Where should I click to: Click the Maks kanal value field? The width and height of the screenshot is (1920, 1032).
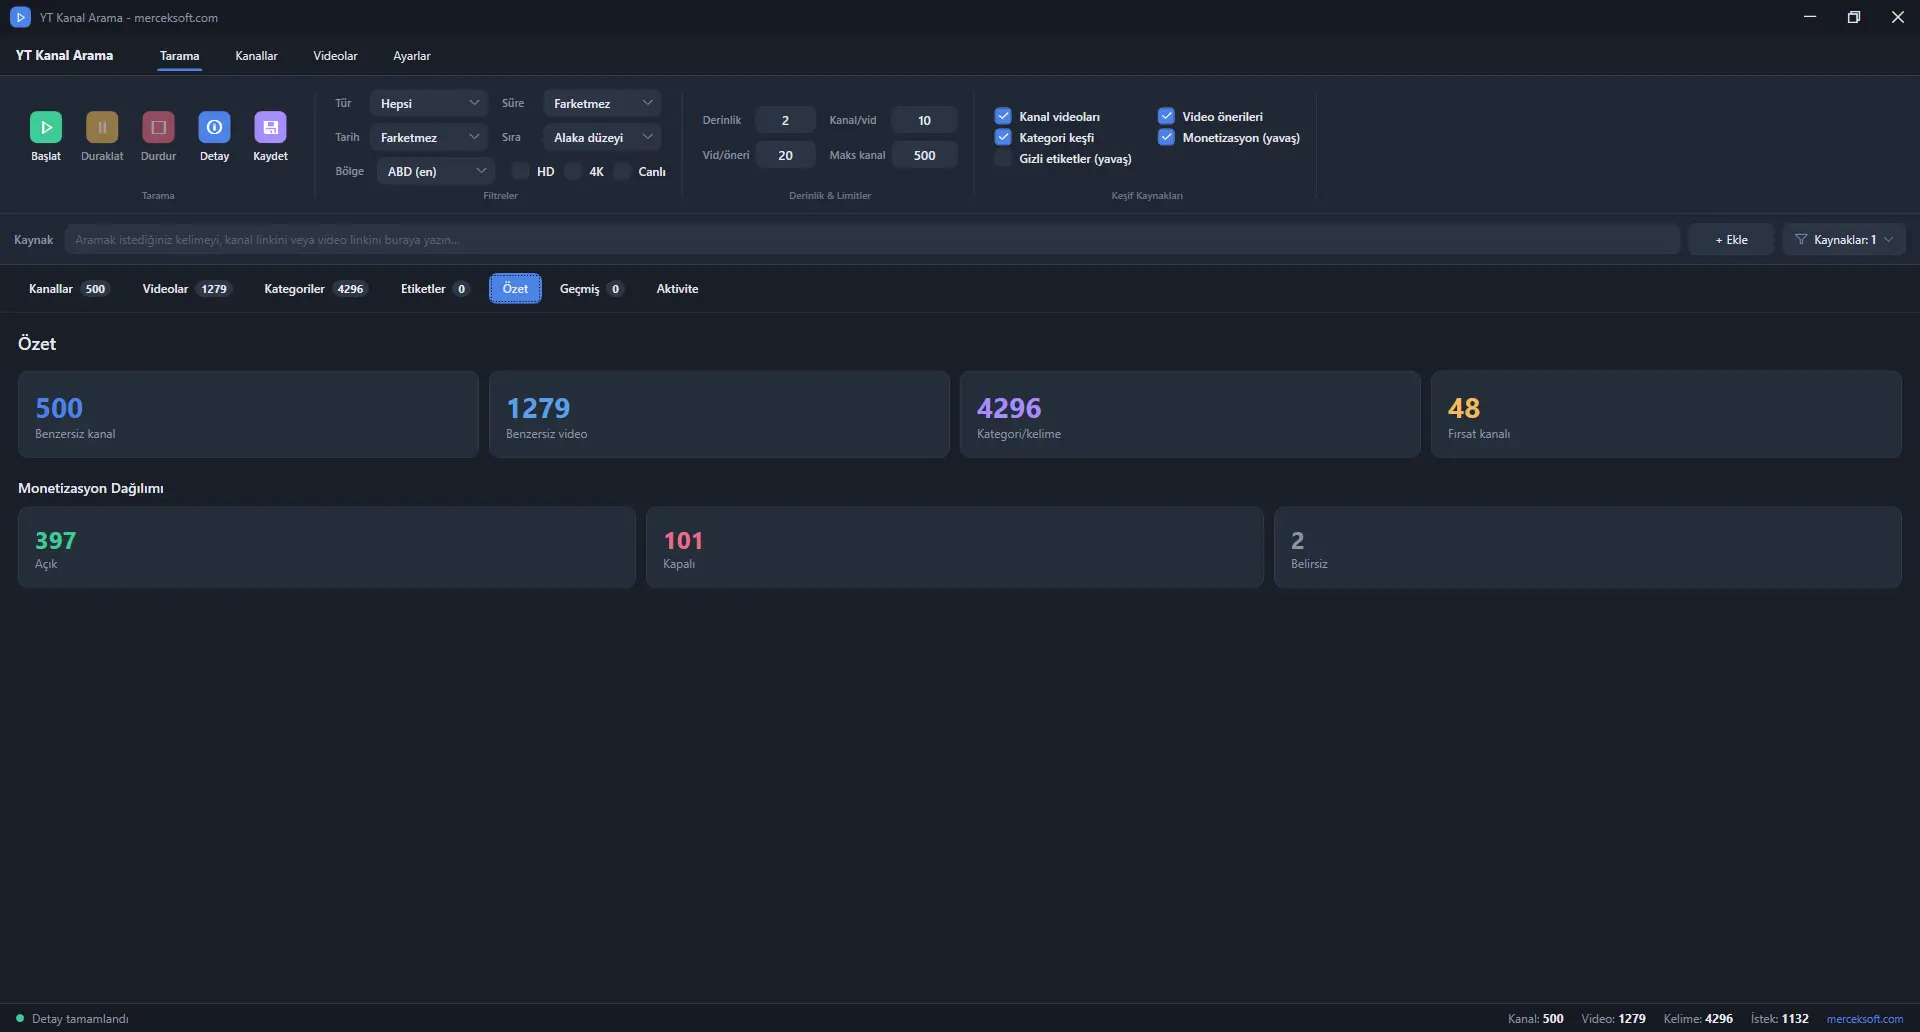point(924,155)
